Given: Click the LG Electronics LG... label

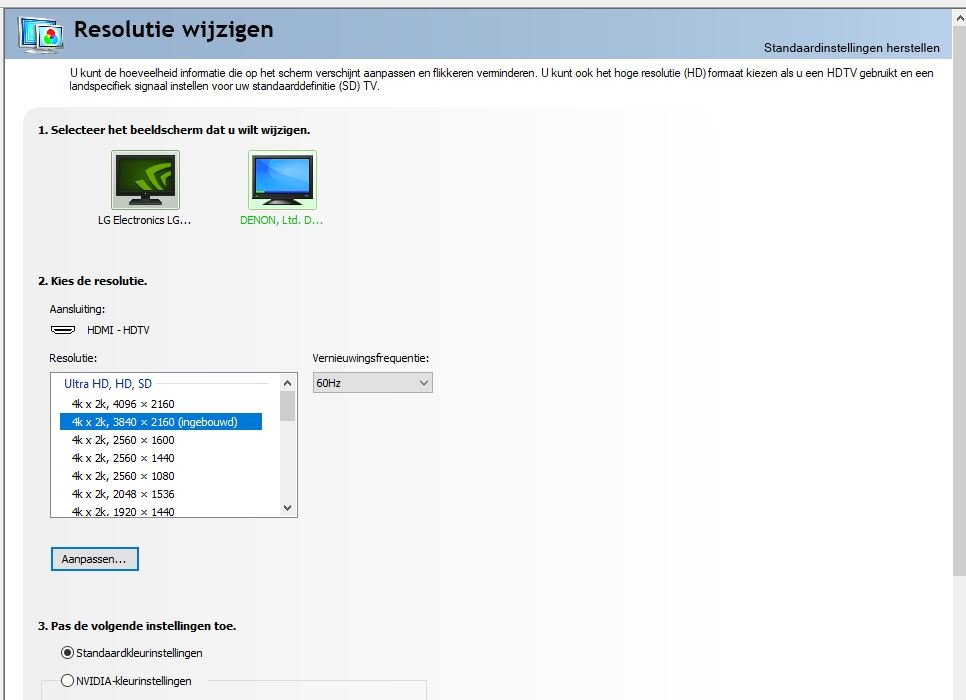Looking at the screenshot, I should pyautogui.click(x=145, y=220).
